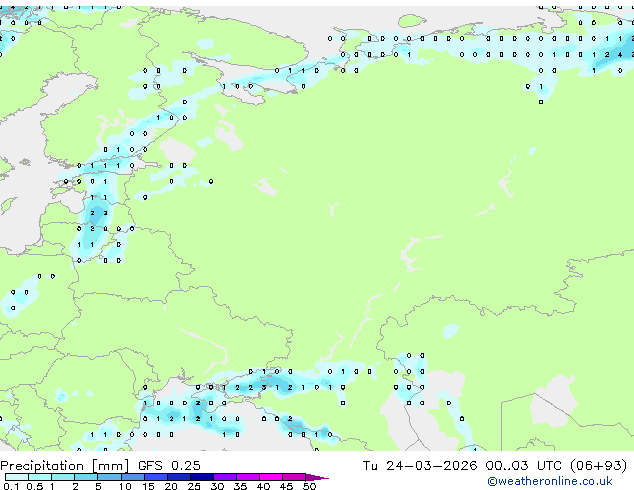Click the 30–35 mm legend swatch
634x490 pixels.
pyautogui.click(x=224, y=477)
